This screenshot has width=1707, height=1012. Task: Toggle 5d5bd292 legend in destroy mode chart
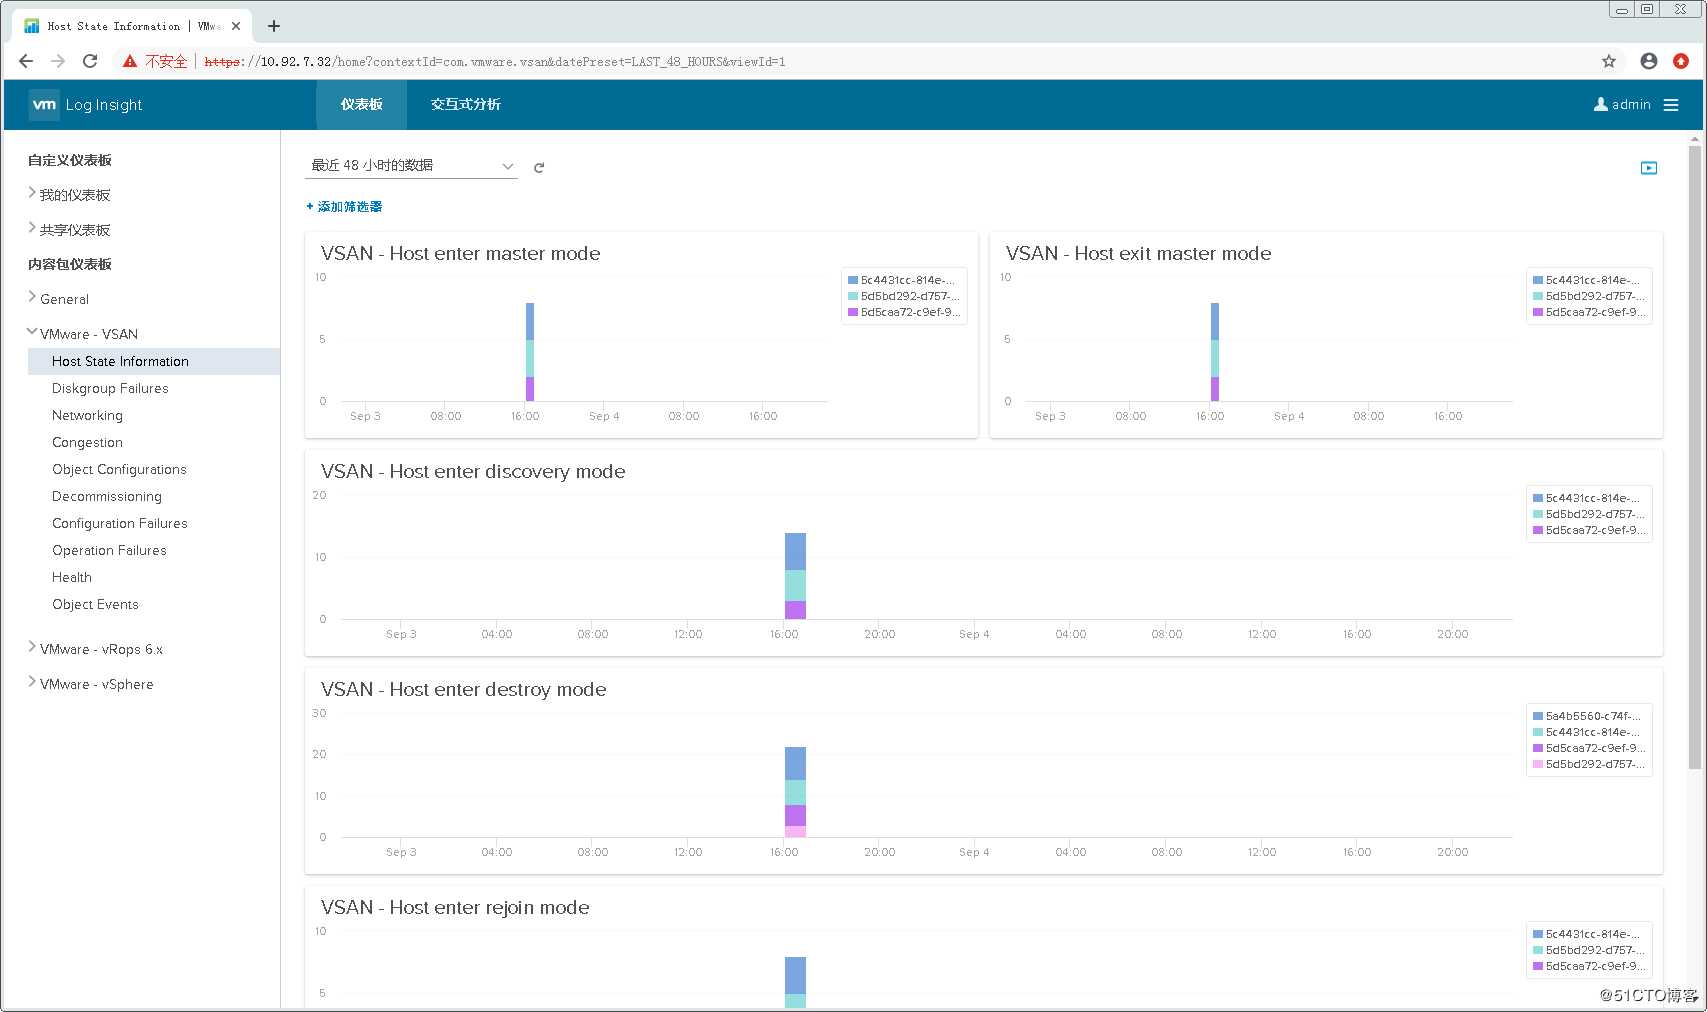pyautogui.click(x=1588, y=764)
